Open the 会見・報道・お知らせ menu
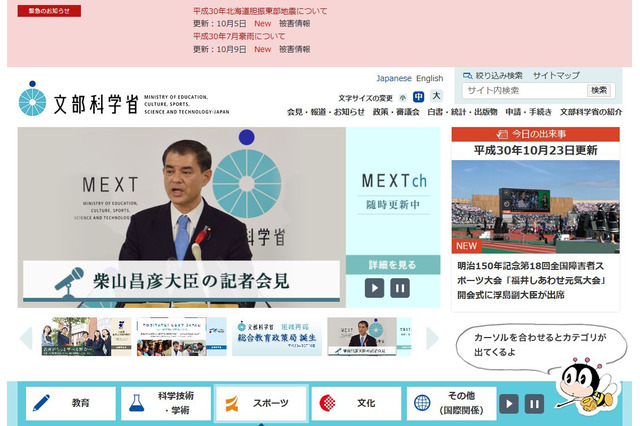 [326, 112]
